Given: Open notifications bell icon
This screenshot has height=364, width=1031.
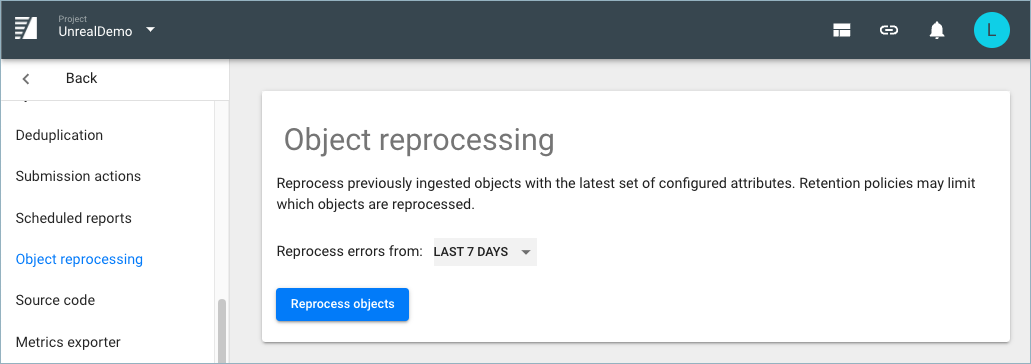Looking at the screenshot, I should pos(937,30).
